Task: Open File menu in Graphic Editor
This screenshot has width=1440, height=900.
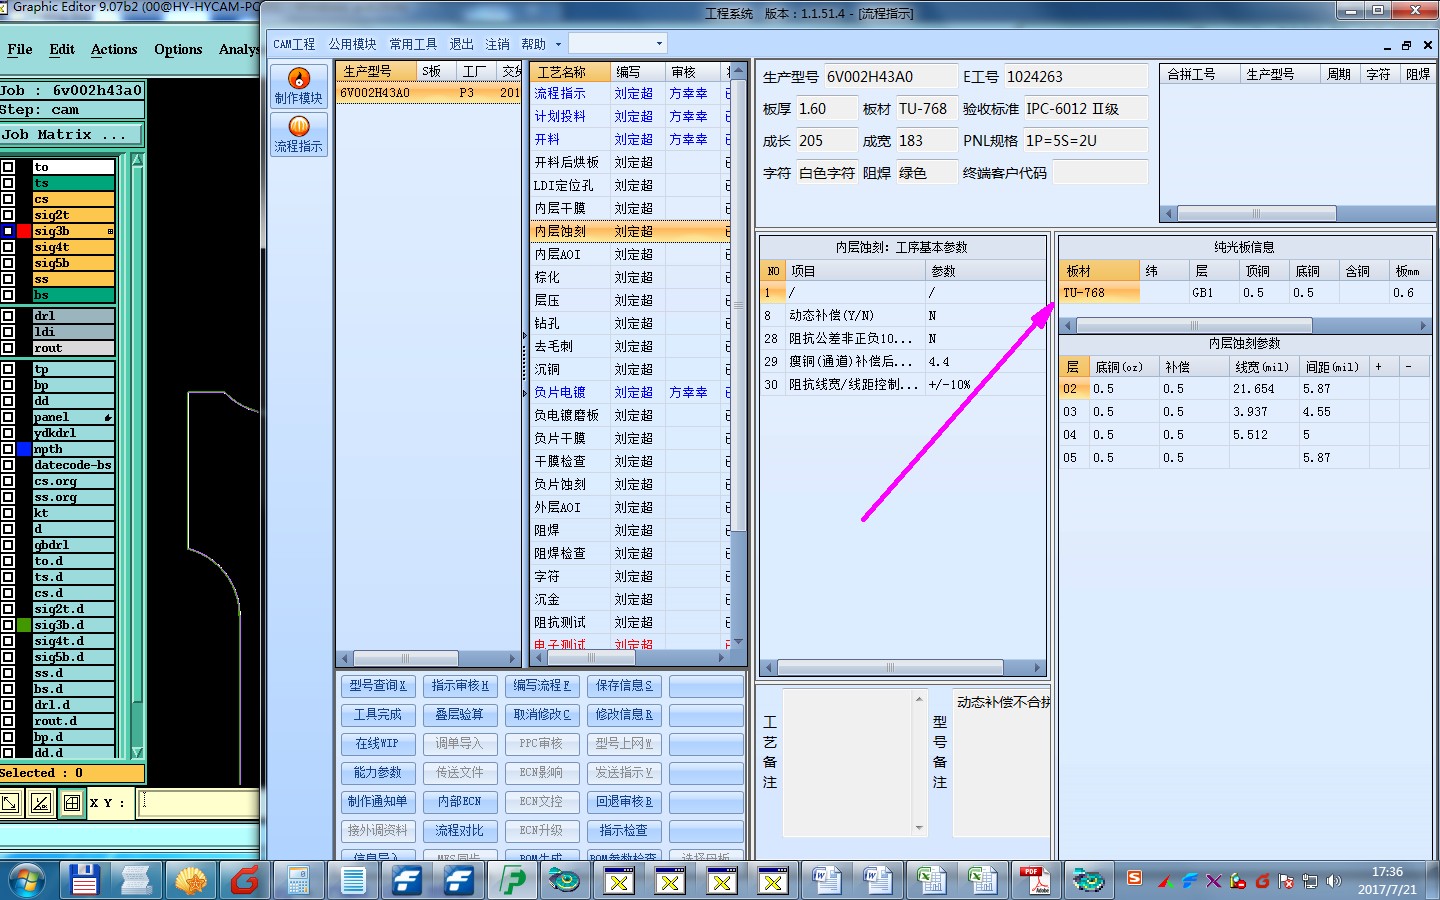Action: pyautogui.click(x=20, y=49)
